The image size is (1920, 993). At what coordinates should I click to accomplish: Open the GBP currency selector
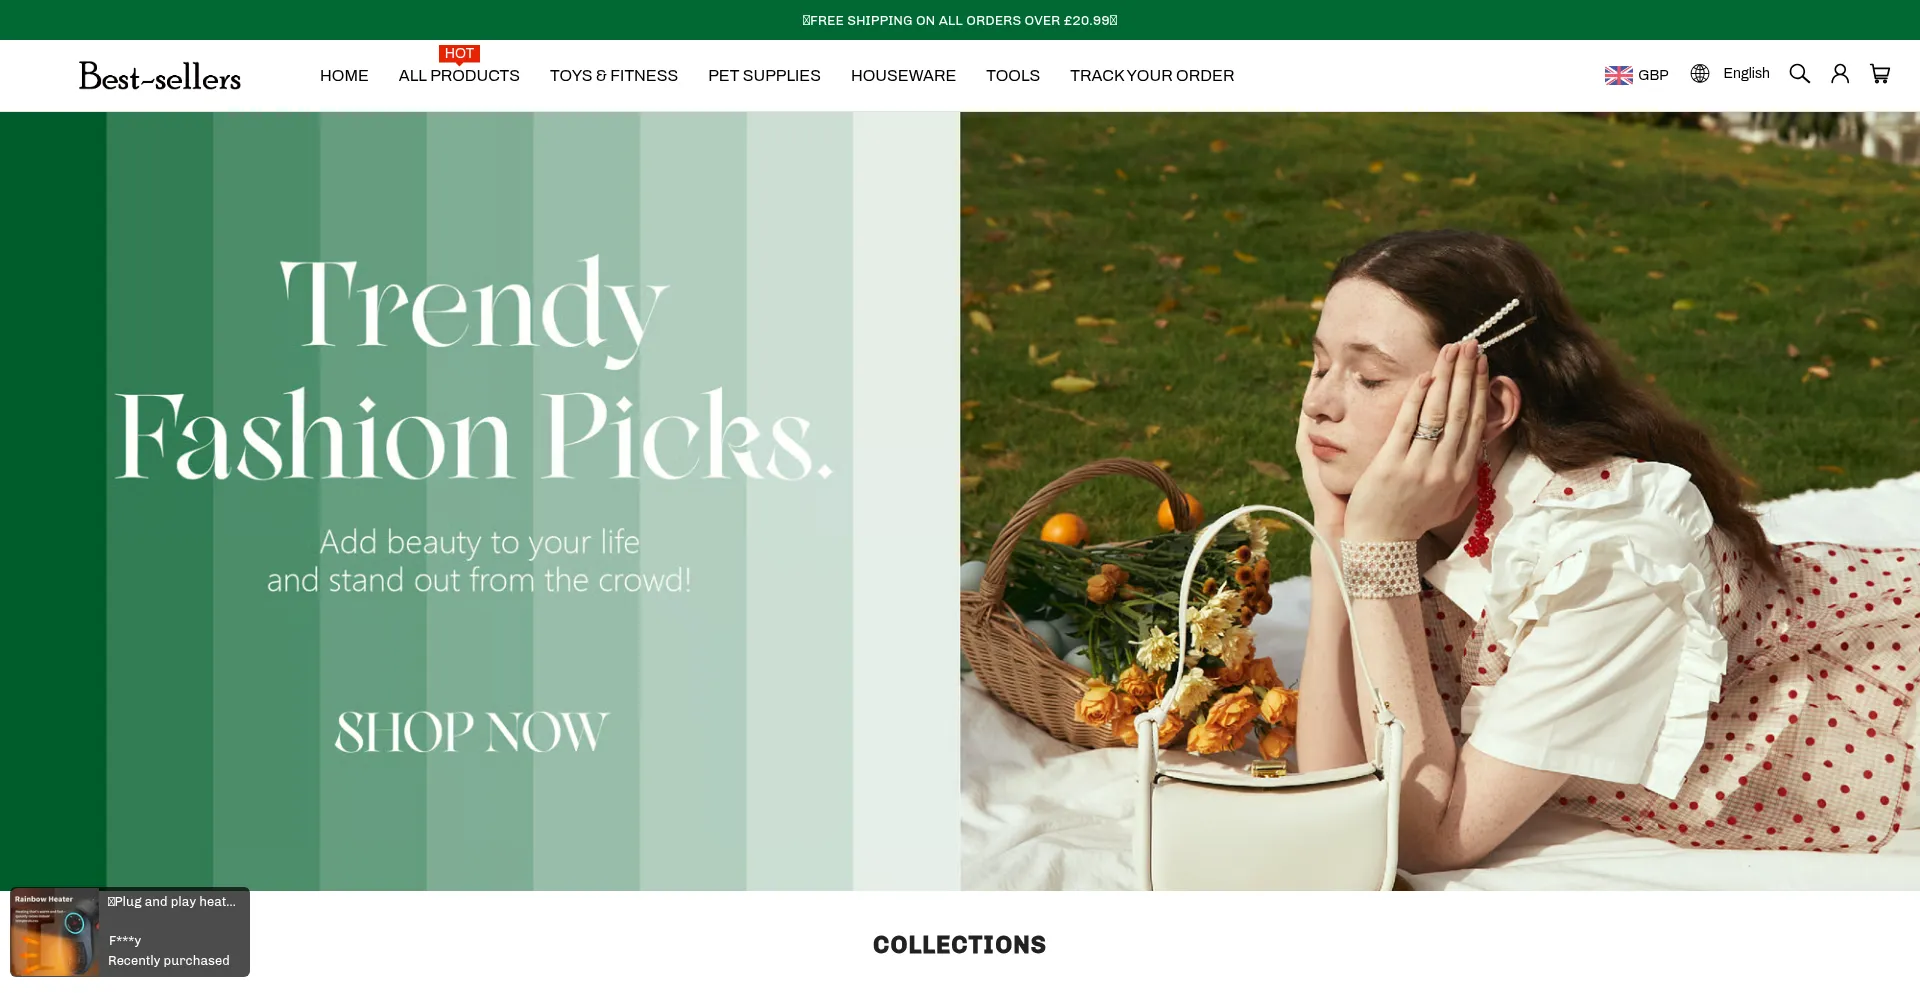coord(1653,75)
